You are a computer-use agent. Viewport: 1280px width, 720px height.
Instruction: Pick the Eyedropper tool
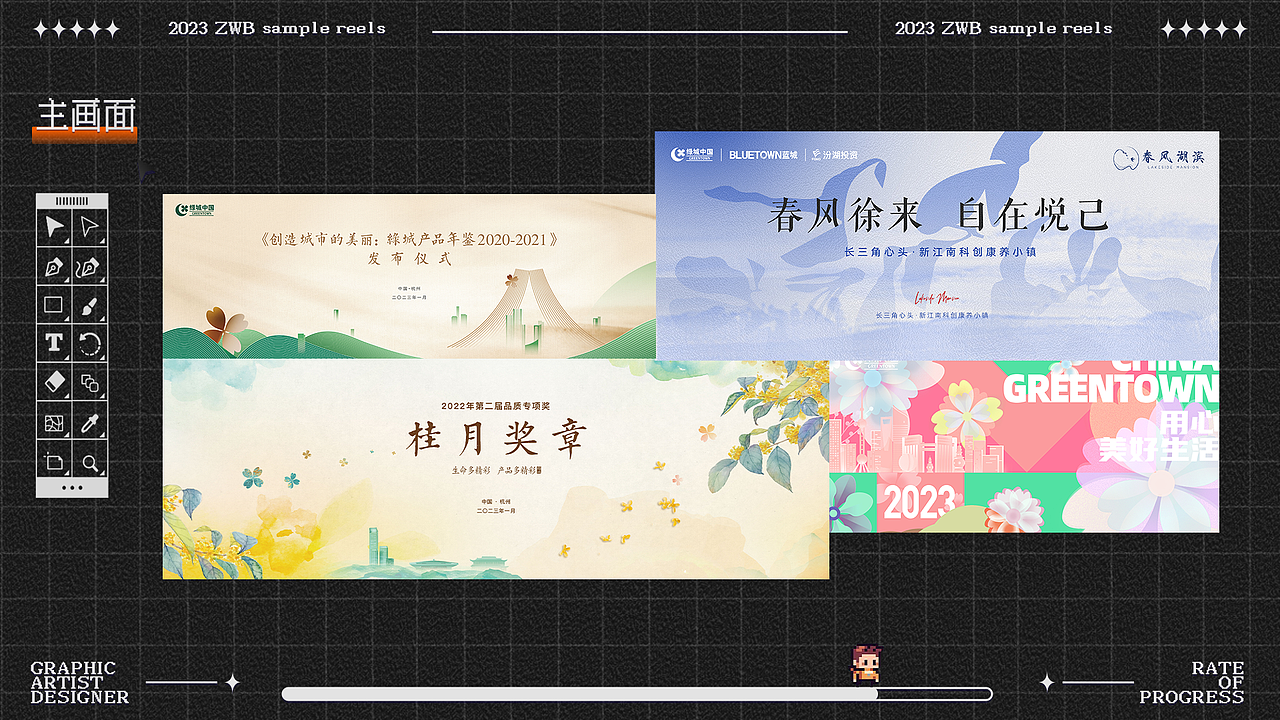pos(90,422)
